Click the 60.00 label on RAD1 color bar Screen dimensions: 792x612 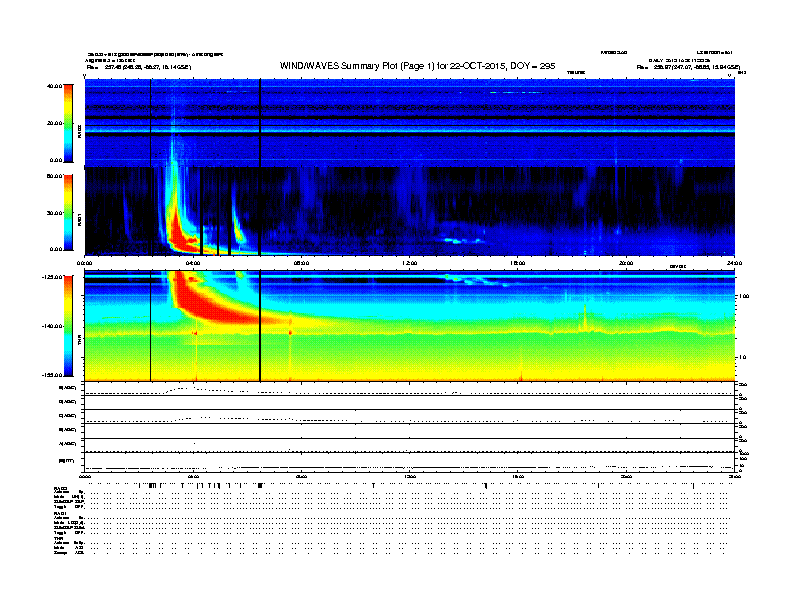click(54, 176)
